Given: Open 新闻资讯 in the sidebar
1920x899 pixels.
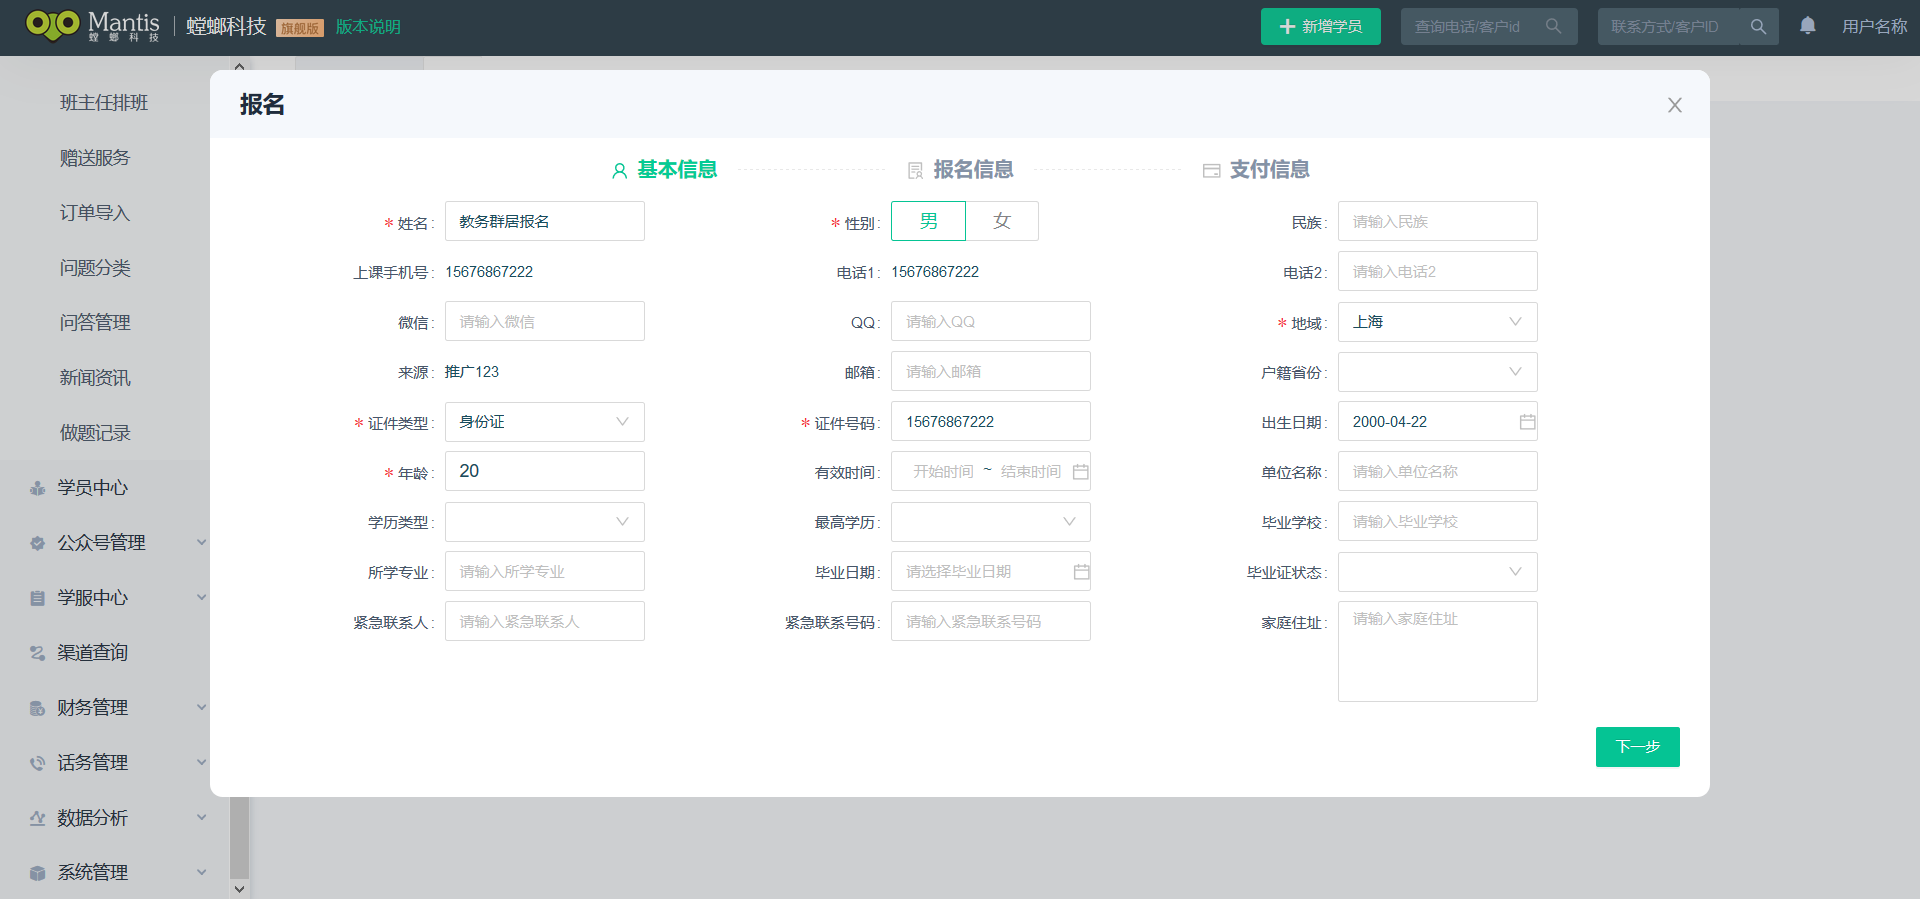Looking at the screenshot, I should 95,378.
